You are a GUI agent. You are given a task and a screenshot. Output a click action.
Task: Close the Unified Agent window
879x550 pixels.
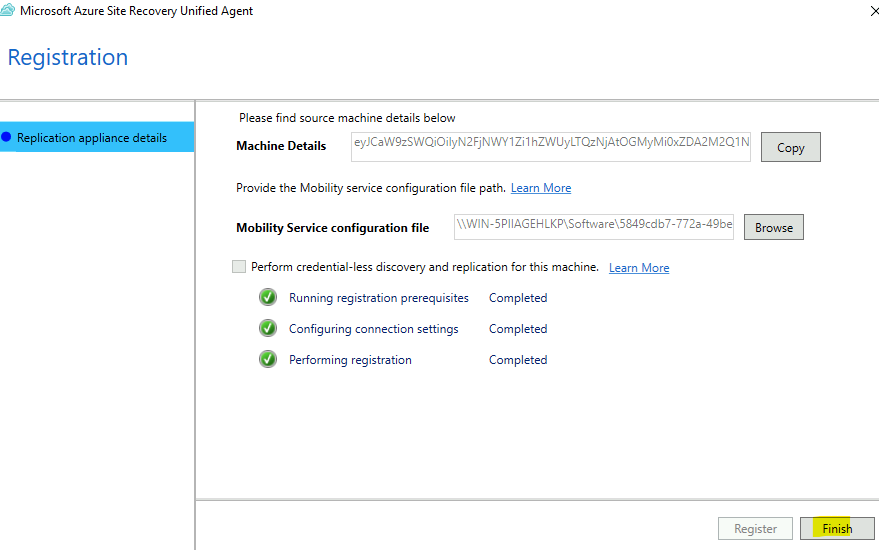click(874, 11)
